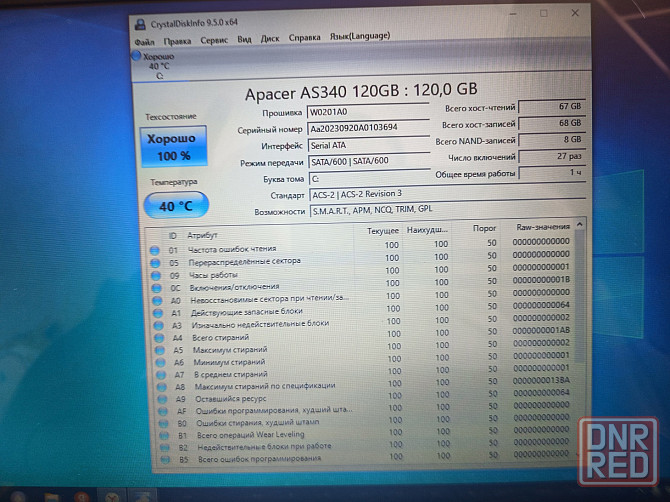Viewport: 670px width, 502px height.
Task: Open the Справка menu
Action: (304, 37)
